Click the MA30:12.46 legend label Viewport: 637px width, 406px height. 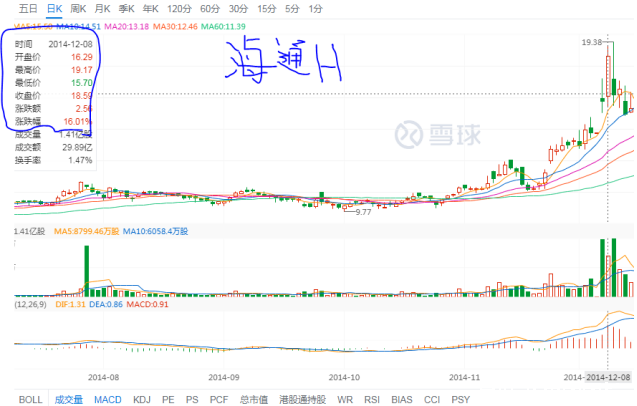[175, 26]
